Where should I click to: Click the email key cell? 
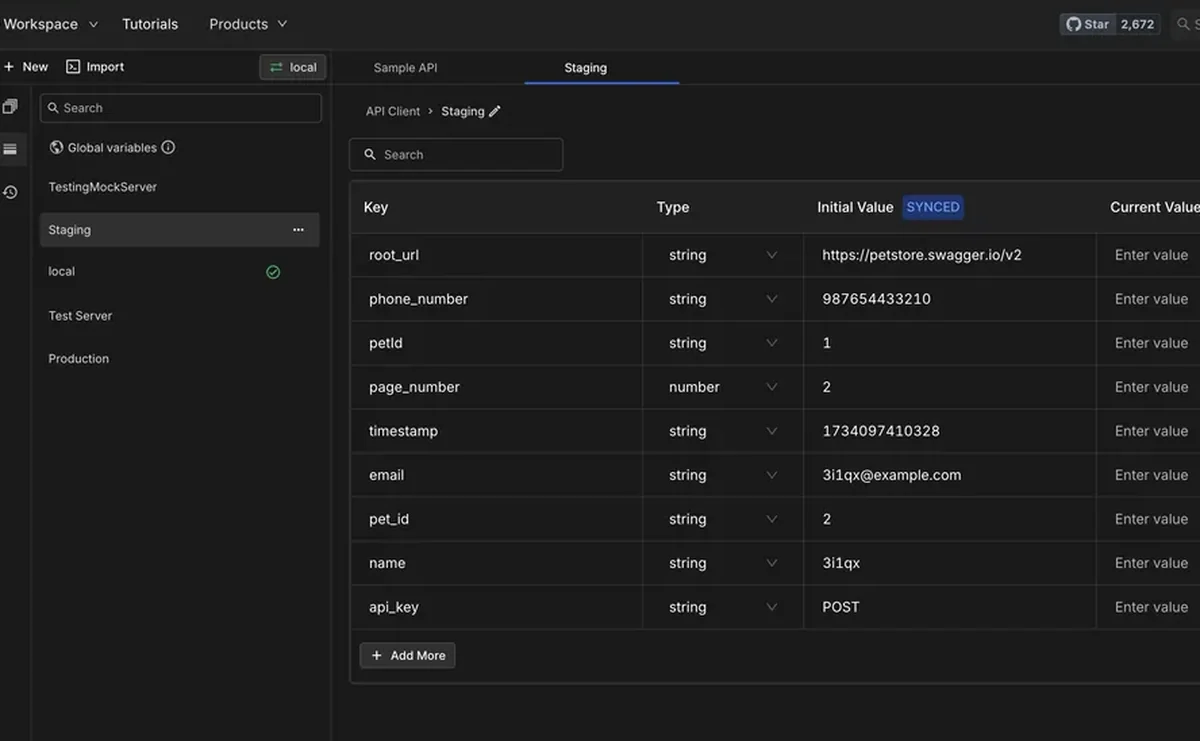pos(496,475)
